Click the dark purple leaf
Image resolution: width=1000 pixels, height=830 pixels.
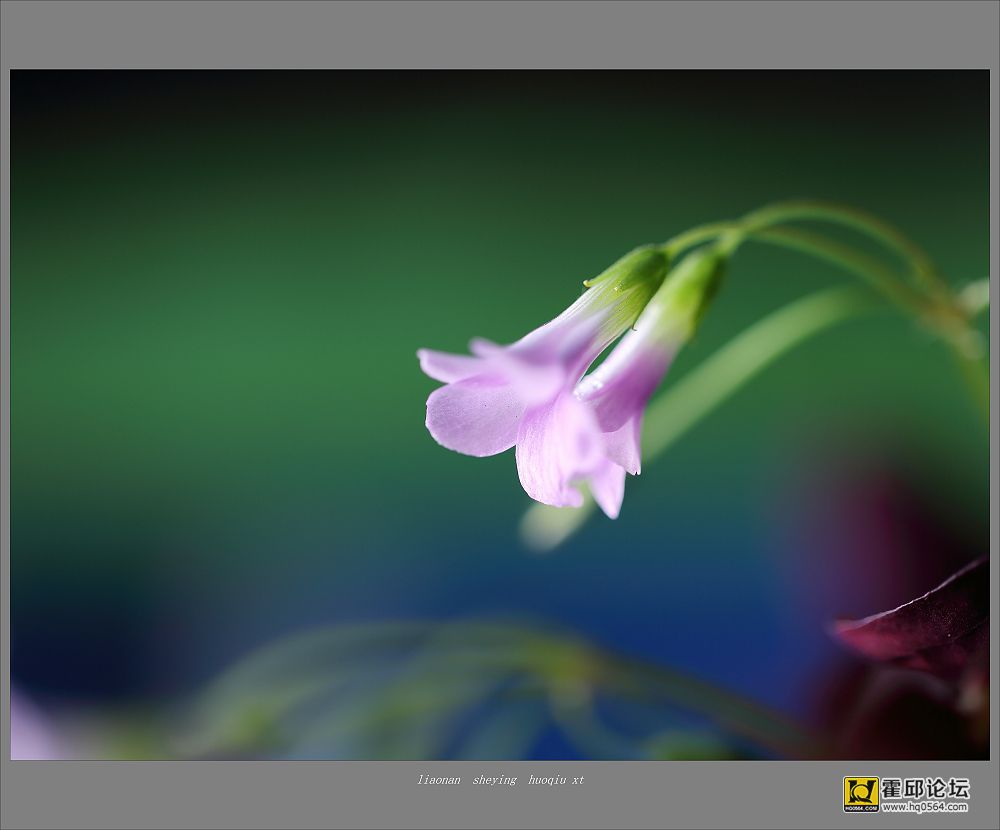click(912, 612)
